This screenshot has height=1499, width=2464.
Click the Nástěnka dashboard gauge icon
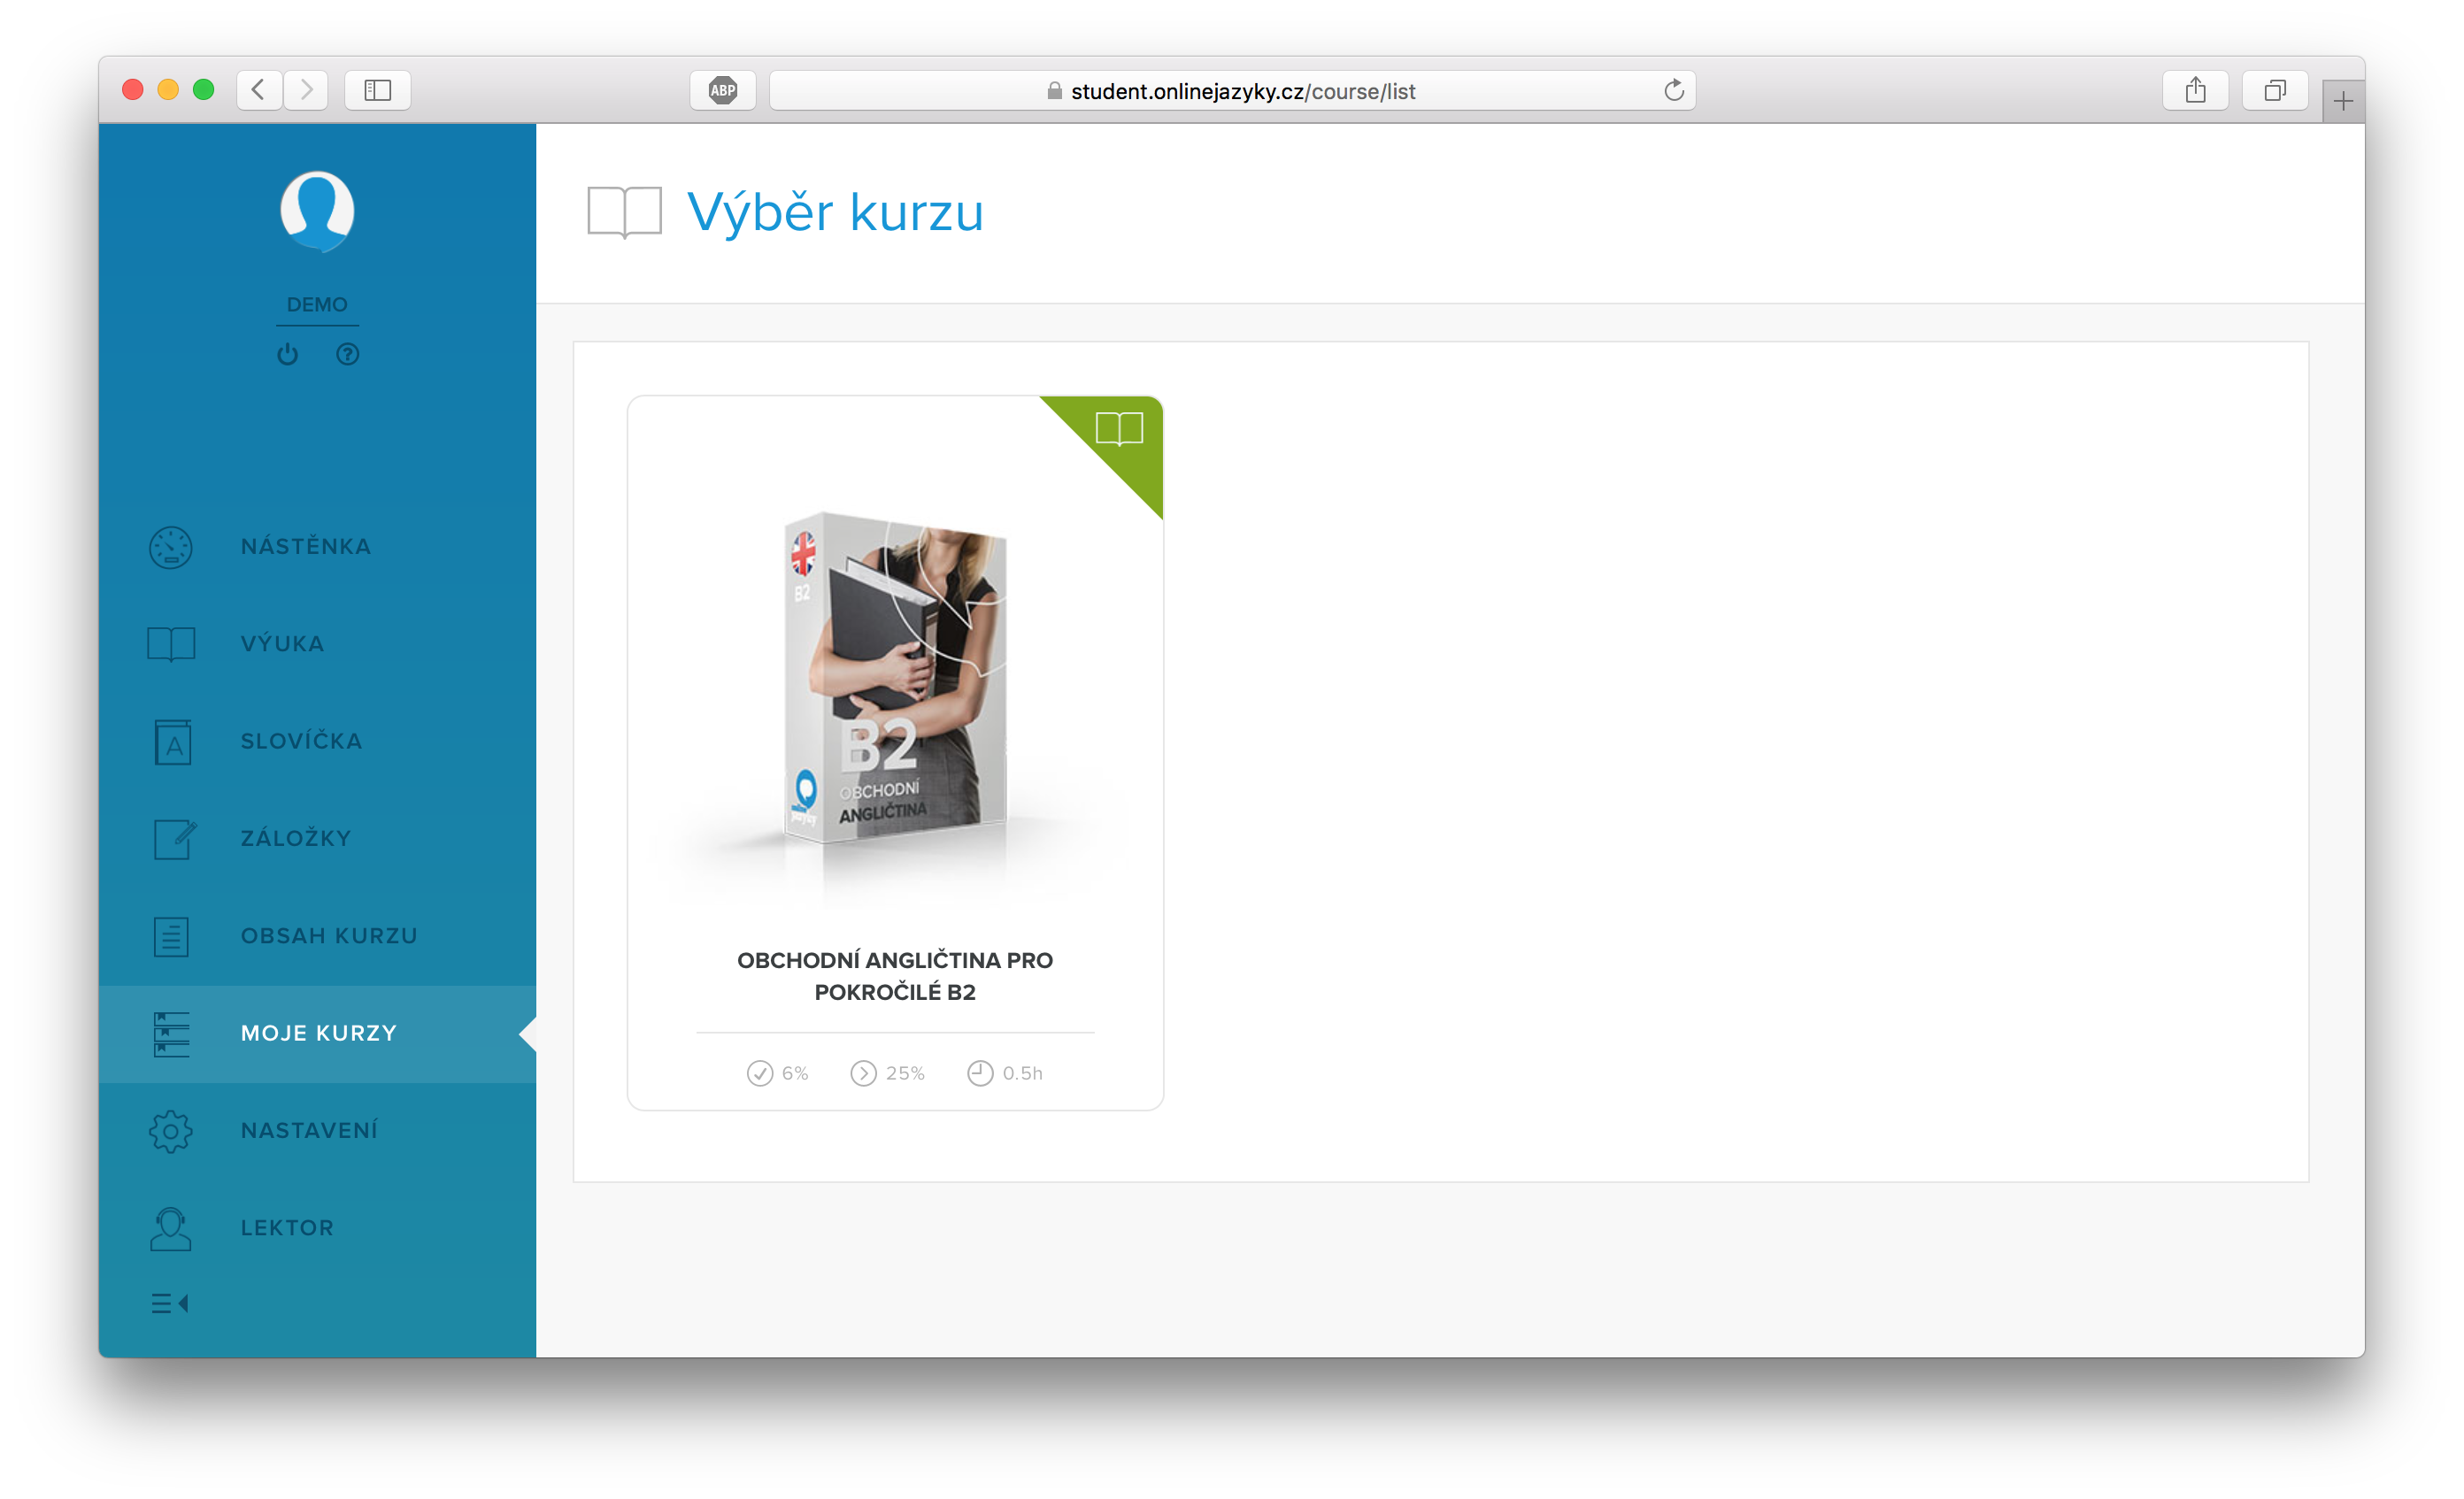click(x=171, y=547)
